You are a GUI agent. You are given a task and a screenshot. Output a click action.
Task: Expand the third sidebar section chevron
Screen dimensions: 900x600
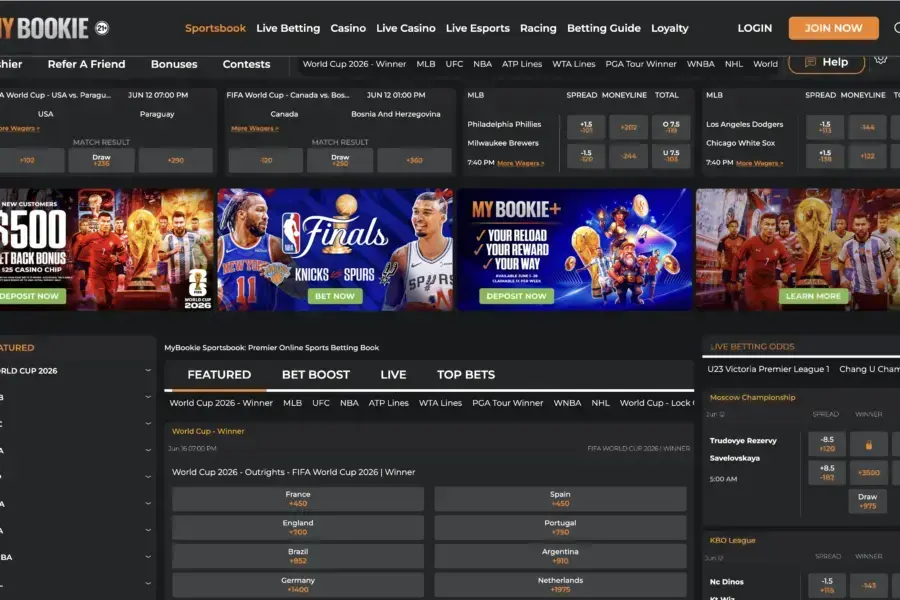pos(148,423)
